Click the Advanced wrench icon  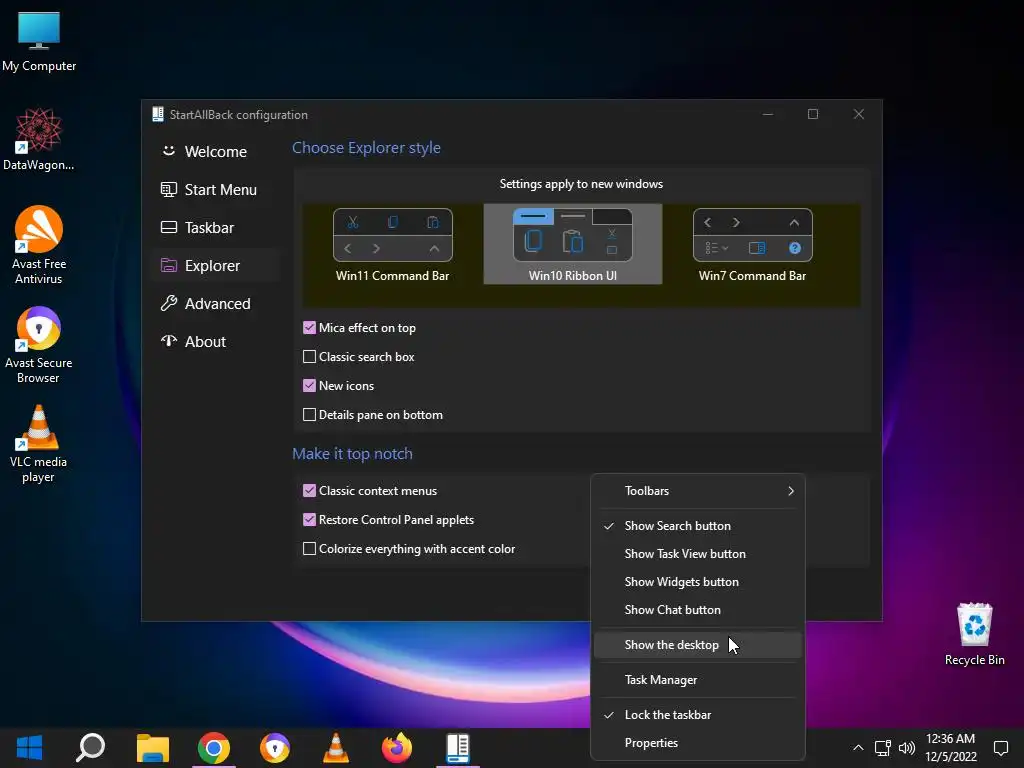tap(168, 303)
